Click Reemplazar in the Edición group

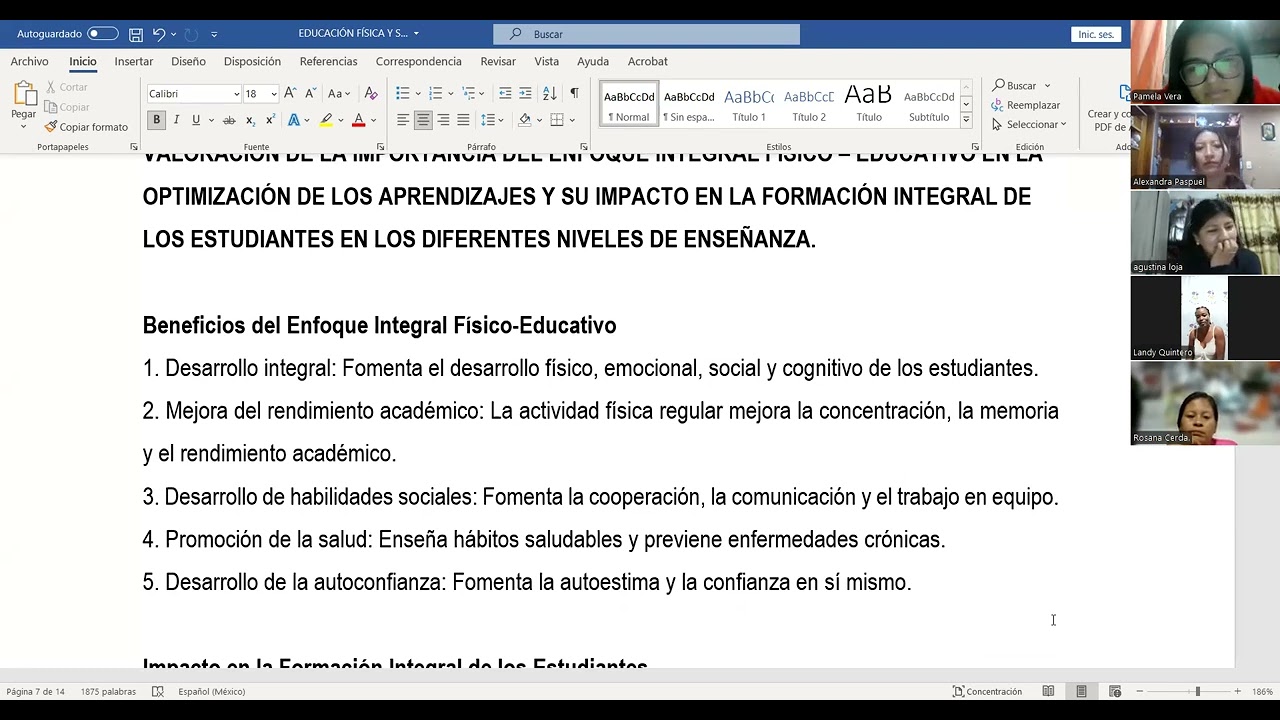[1026, 105]
